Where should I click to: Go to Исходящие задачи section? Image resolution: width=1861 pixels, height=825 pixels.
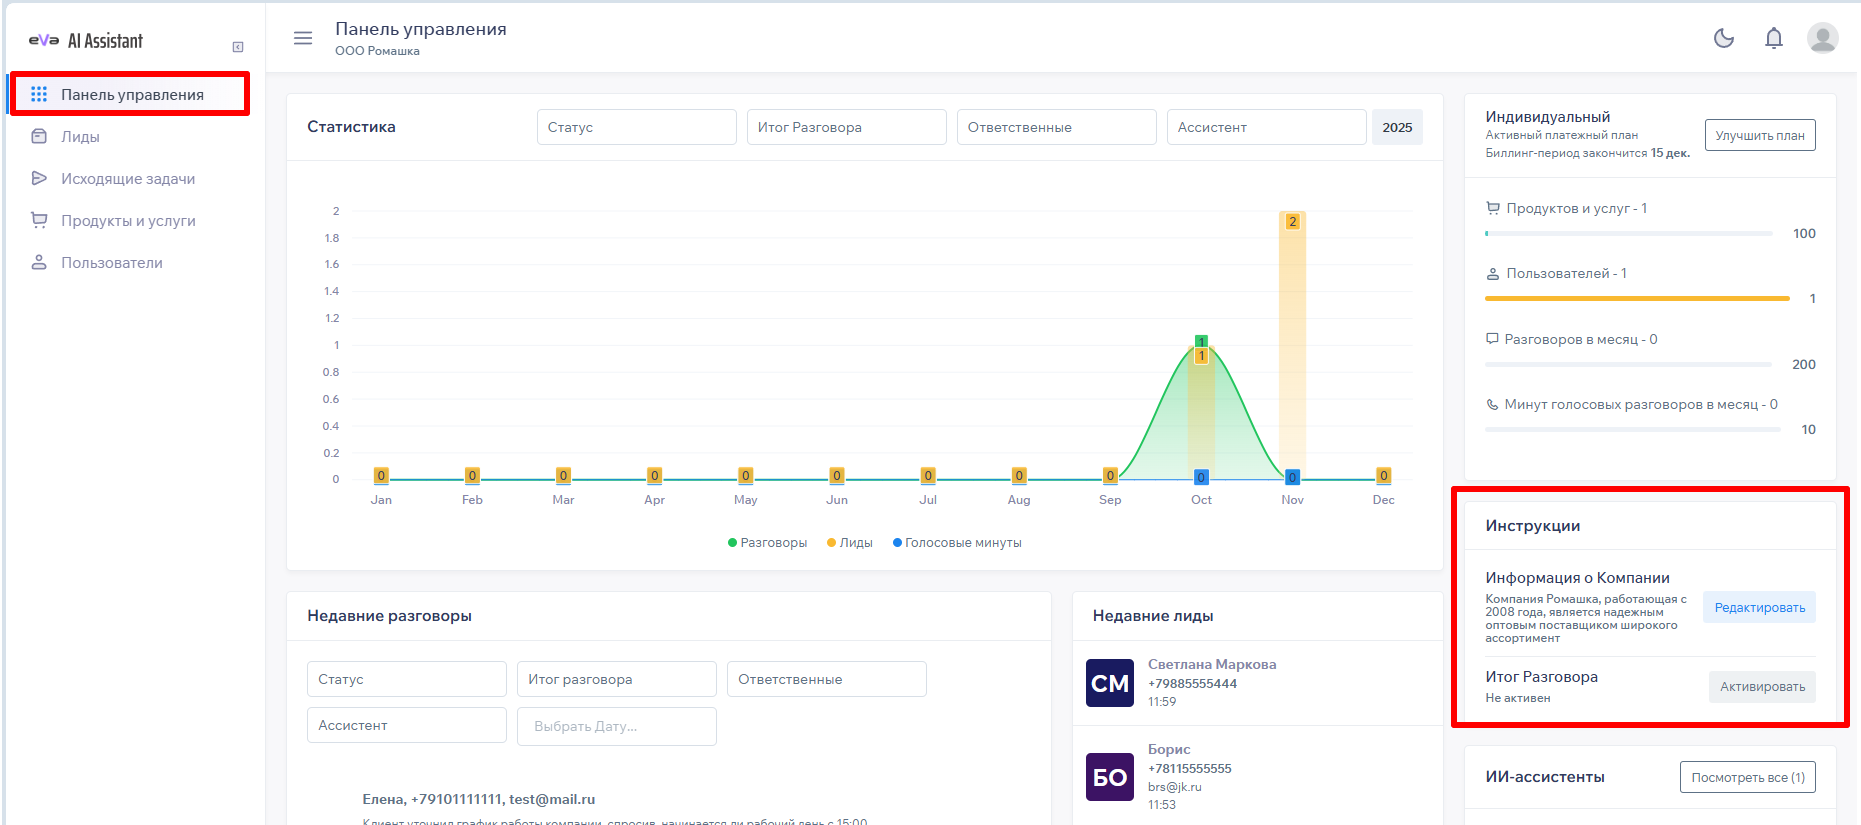coord(127,179)
